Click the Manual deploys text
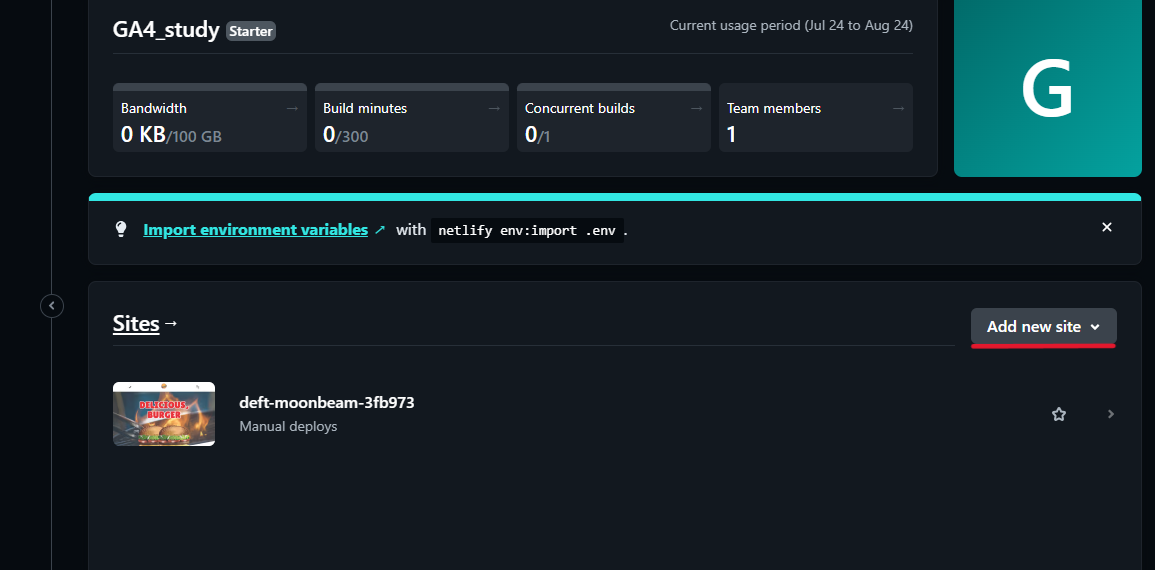 [288, 426]
